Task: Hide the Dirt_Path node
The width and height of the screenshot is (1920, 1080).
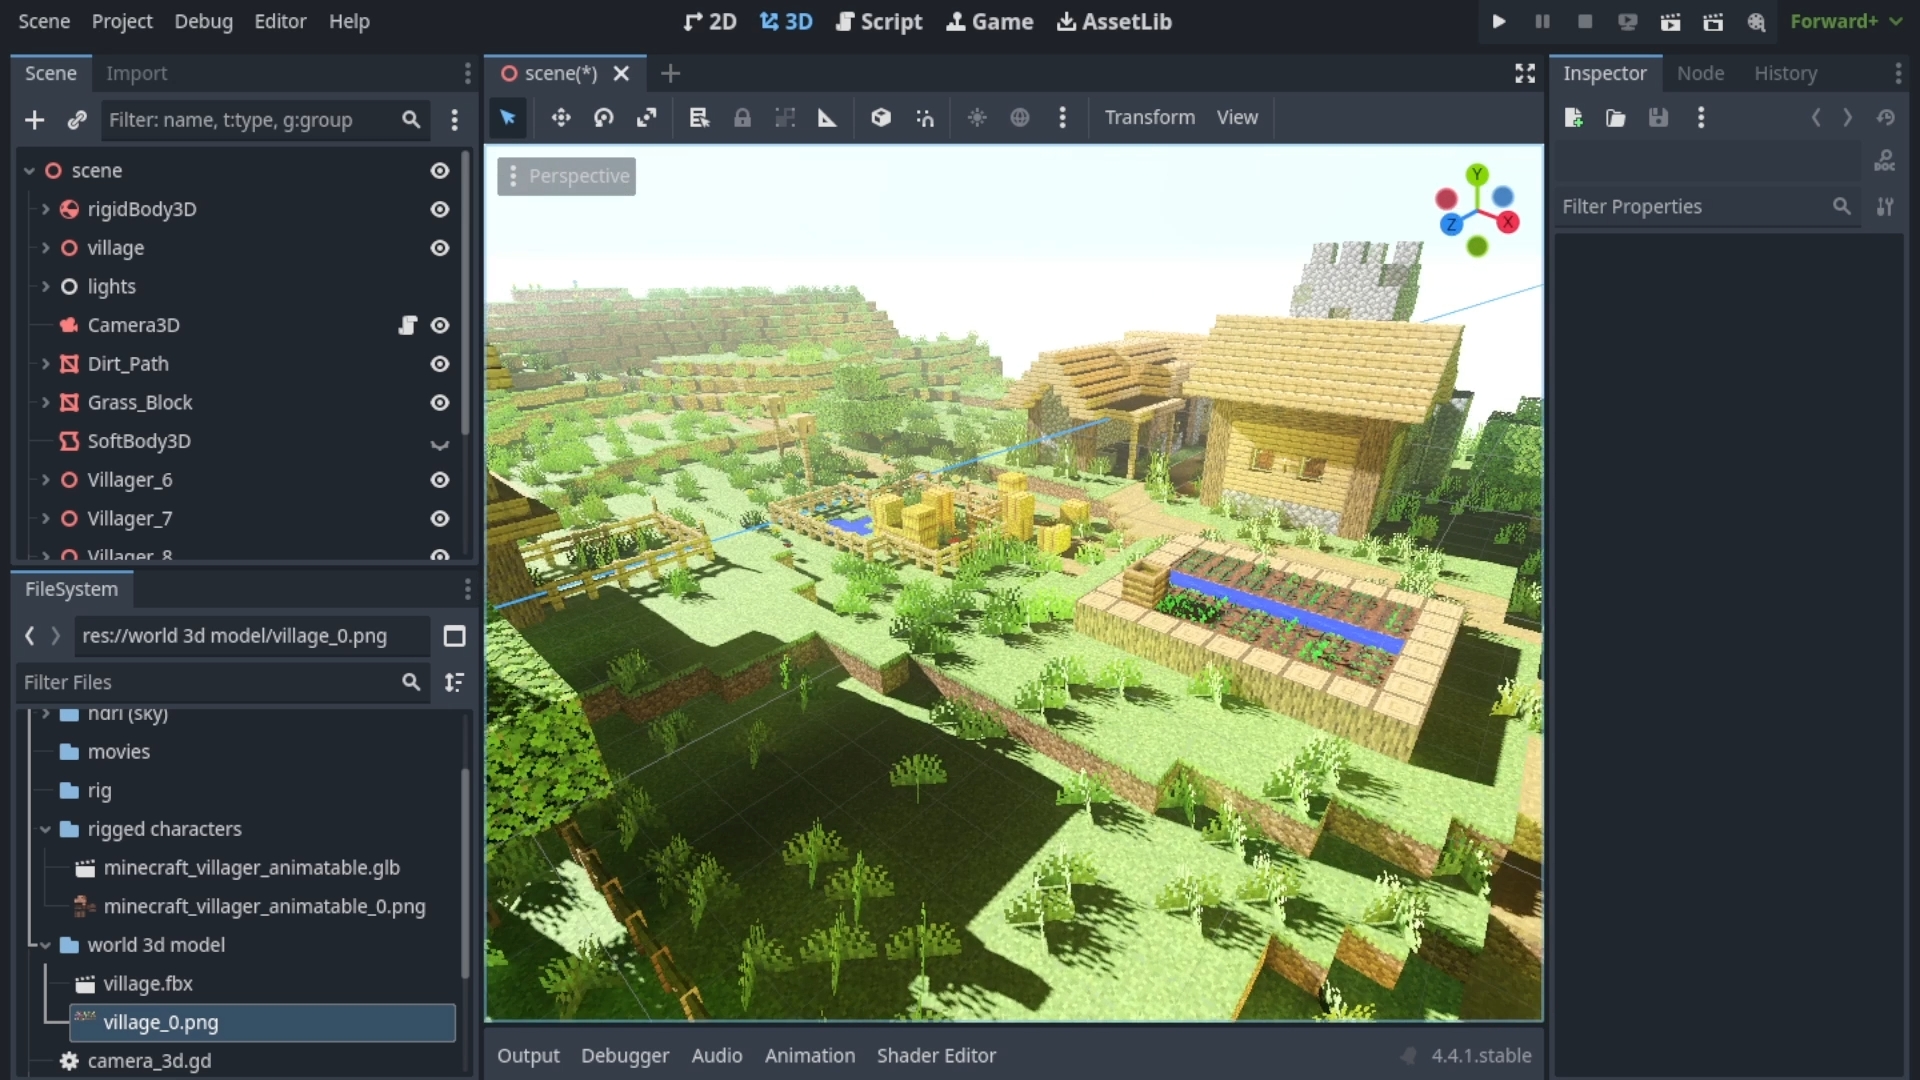Action: pos(440,364)
